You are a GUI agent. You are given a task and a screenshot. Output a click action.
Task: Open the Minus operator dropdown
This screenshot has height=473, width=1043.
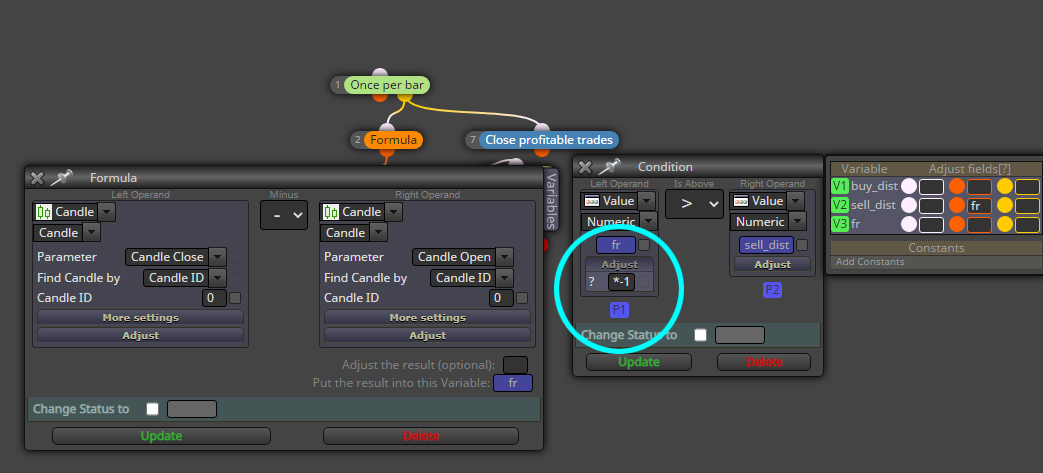coord(284,215)
